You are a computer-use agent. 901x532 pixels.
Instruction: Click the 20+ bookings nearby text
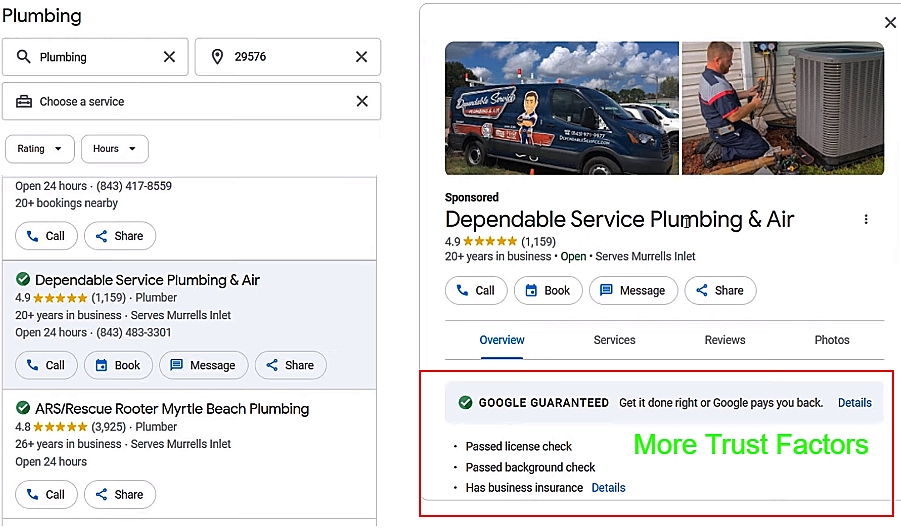point(66,203)
